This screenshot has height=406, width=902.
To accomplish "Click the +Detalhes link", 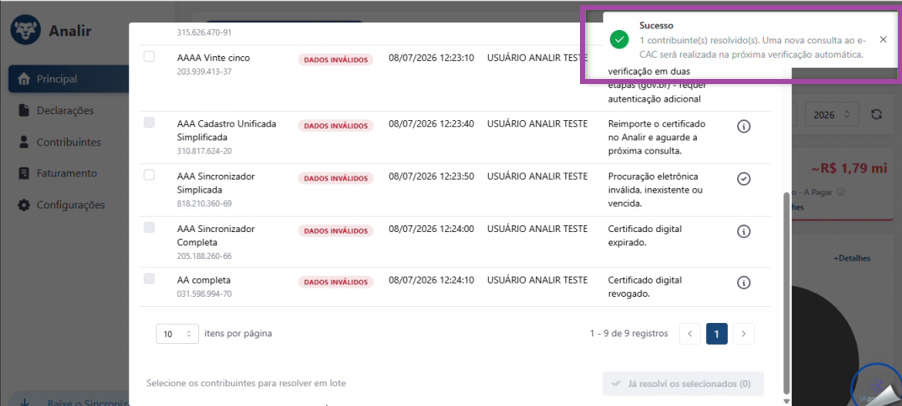I will (852, 258).
